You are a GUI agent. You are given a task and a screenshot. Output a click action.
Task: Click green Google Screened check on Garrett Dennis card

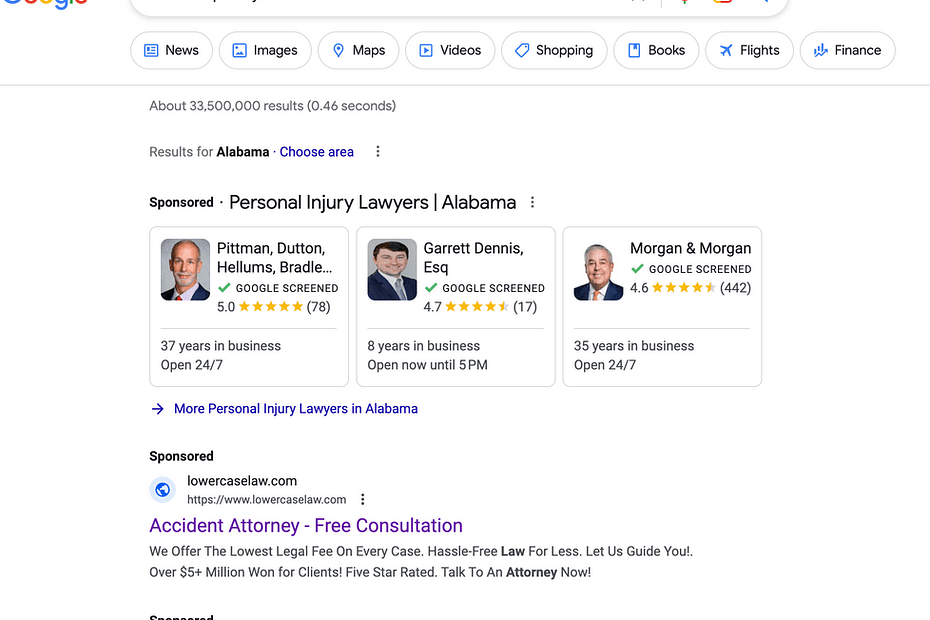[431, 288]
